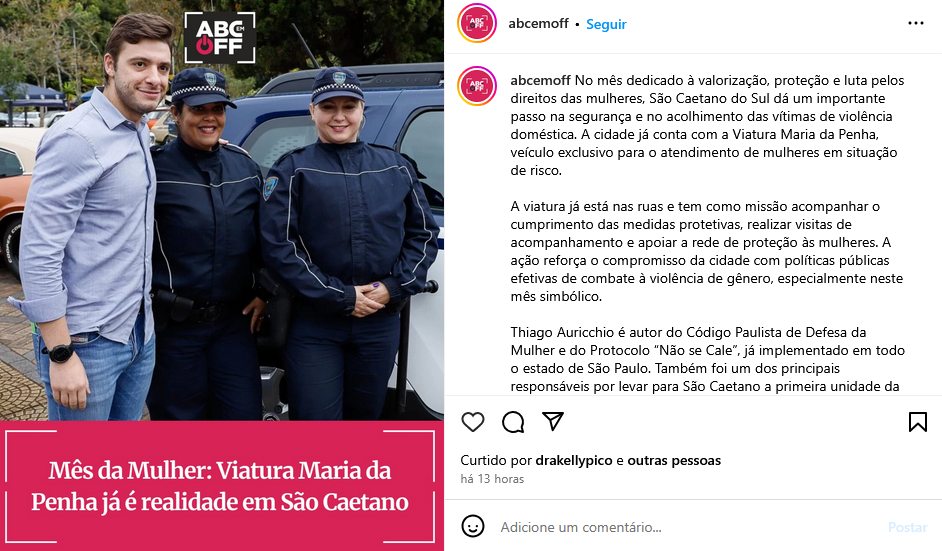
Task: Like the post with the heart icon
Action: click(x=473, y=422)
